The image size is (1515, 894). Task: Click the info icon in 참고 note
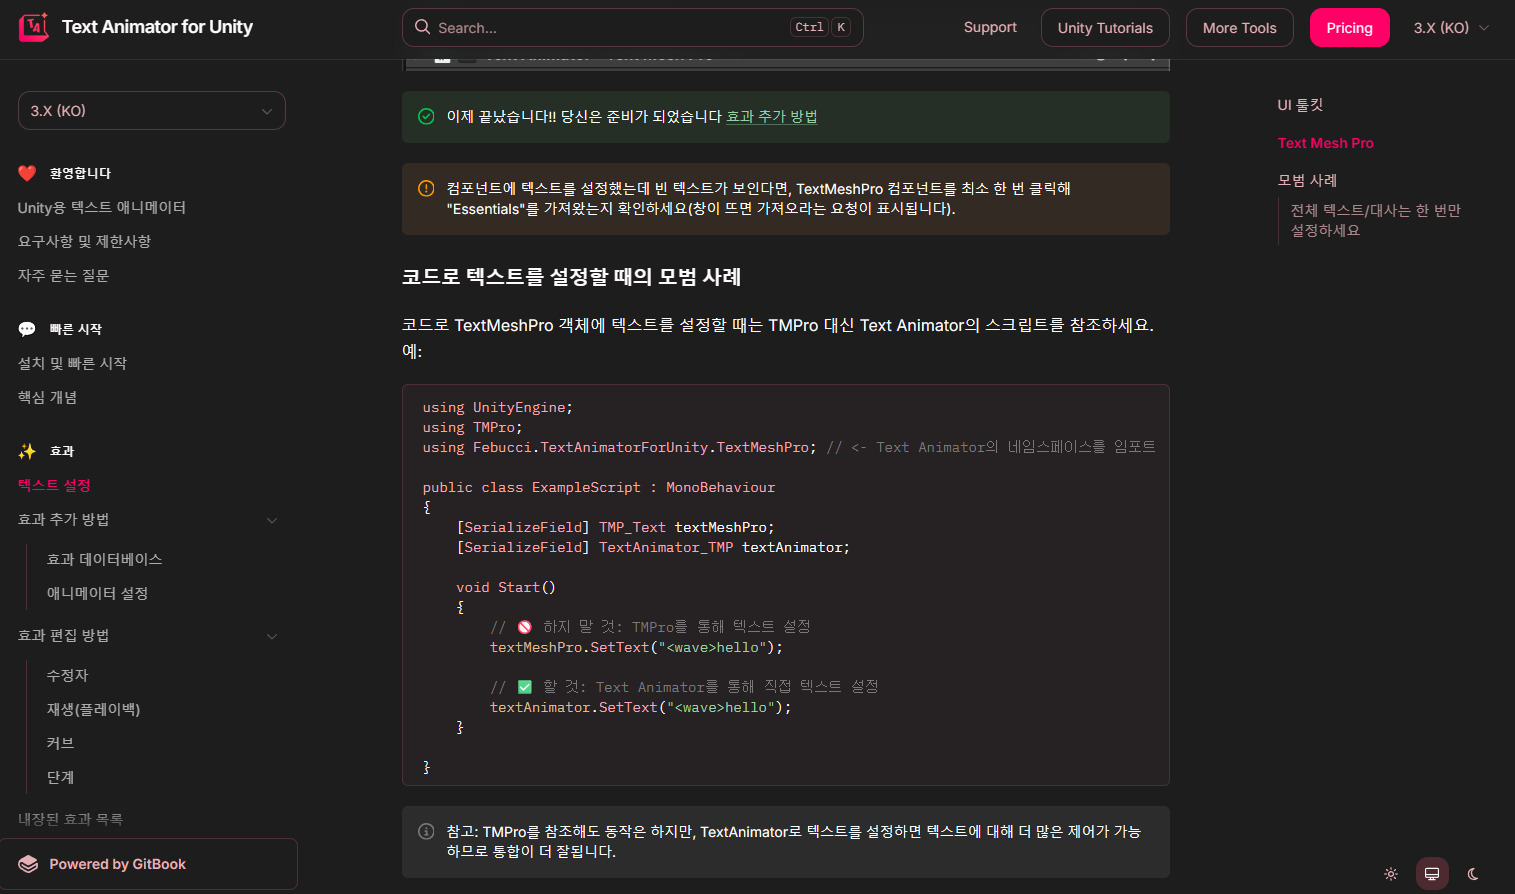(426, 831)
